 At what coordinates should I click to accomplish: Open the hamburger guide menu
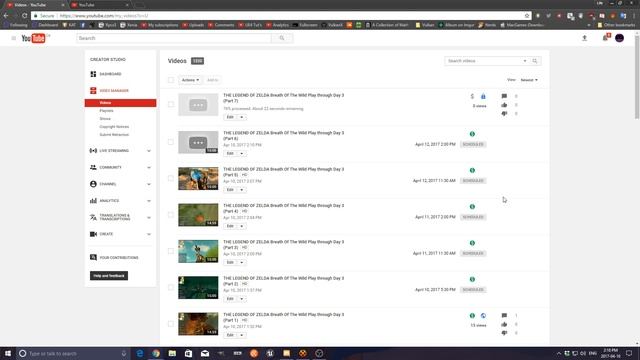[13, 38]
